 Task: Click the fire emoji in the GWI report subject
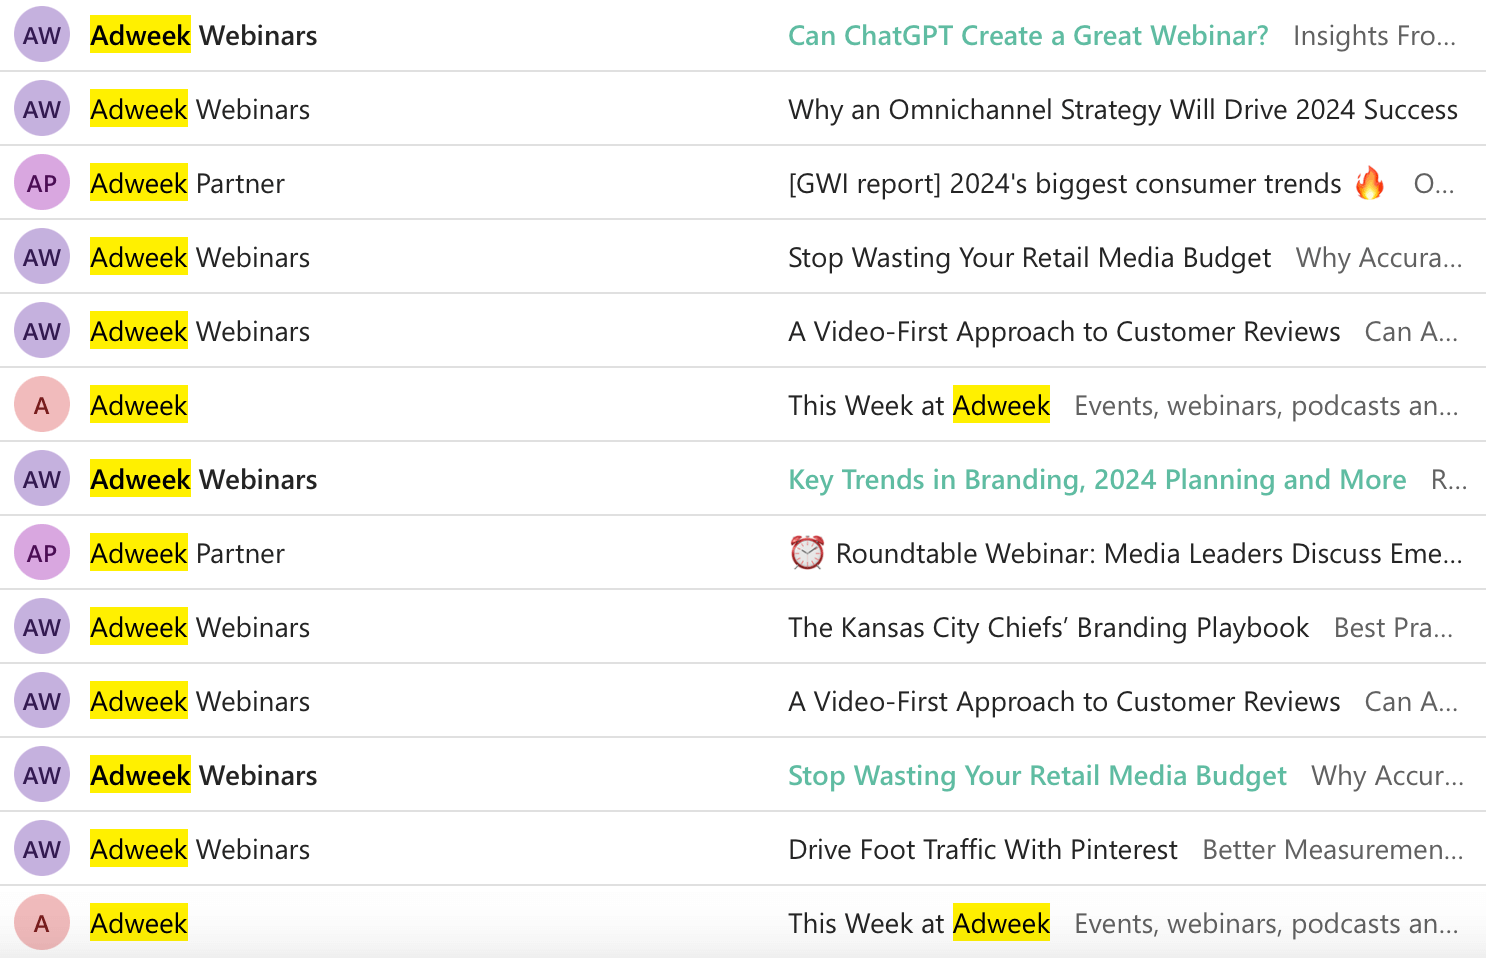[1370, 183]
